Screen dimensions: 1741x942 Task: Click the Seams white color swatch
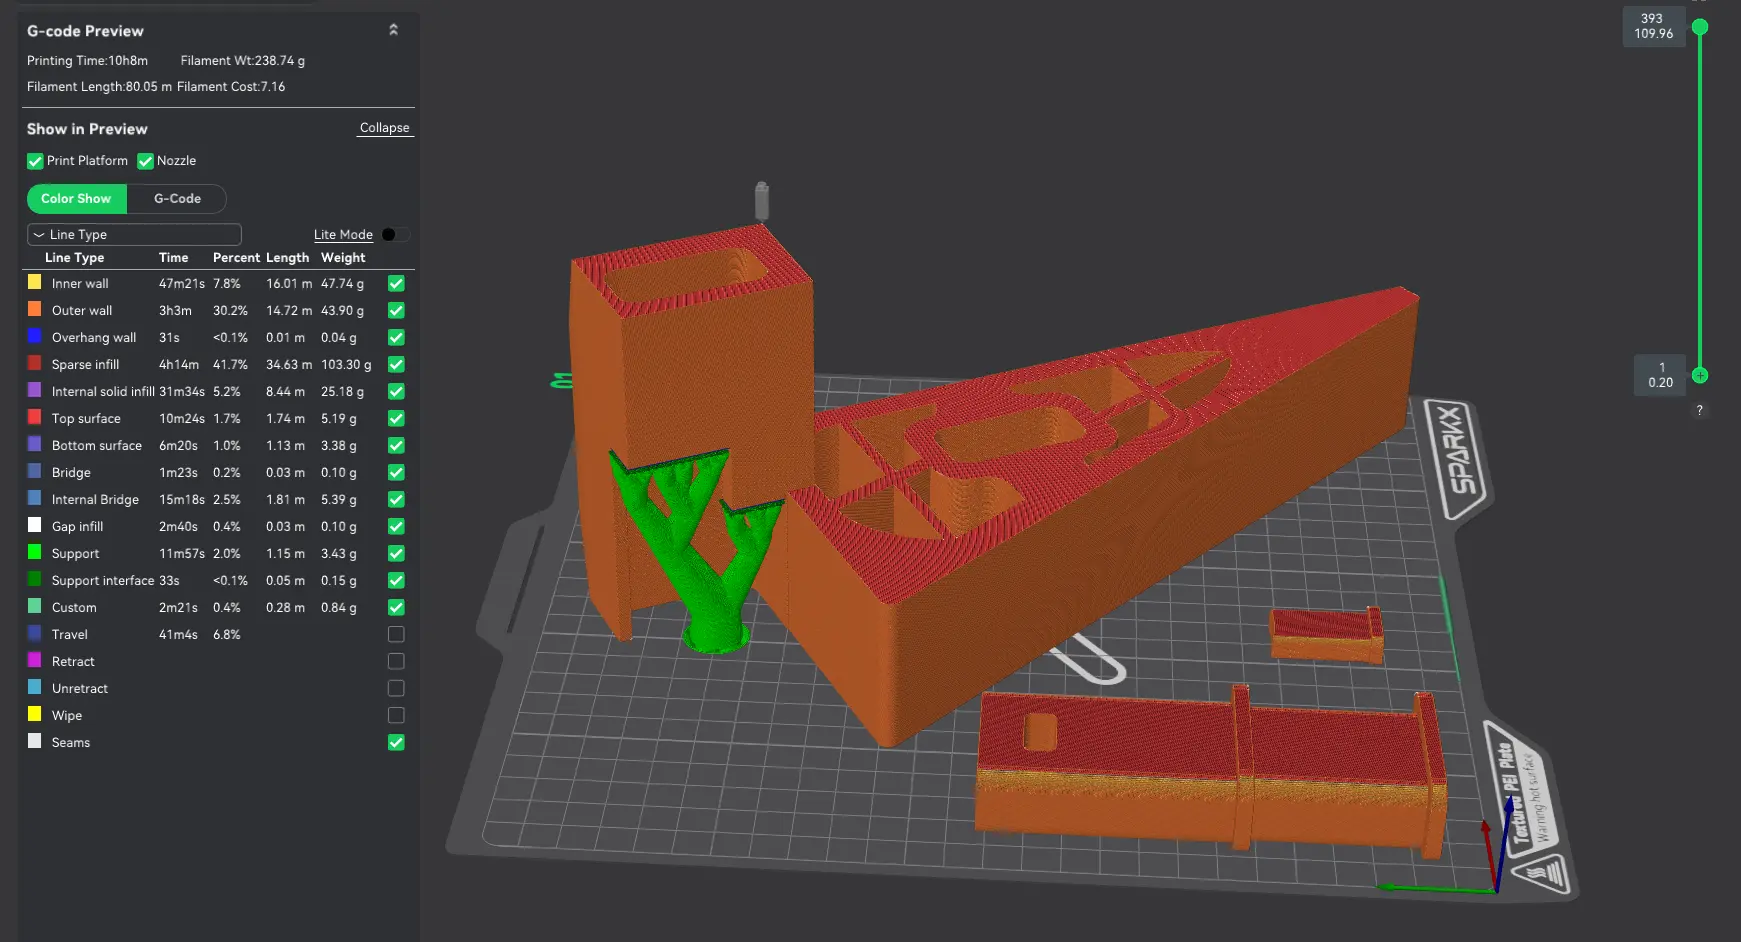(34, 741)
